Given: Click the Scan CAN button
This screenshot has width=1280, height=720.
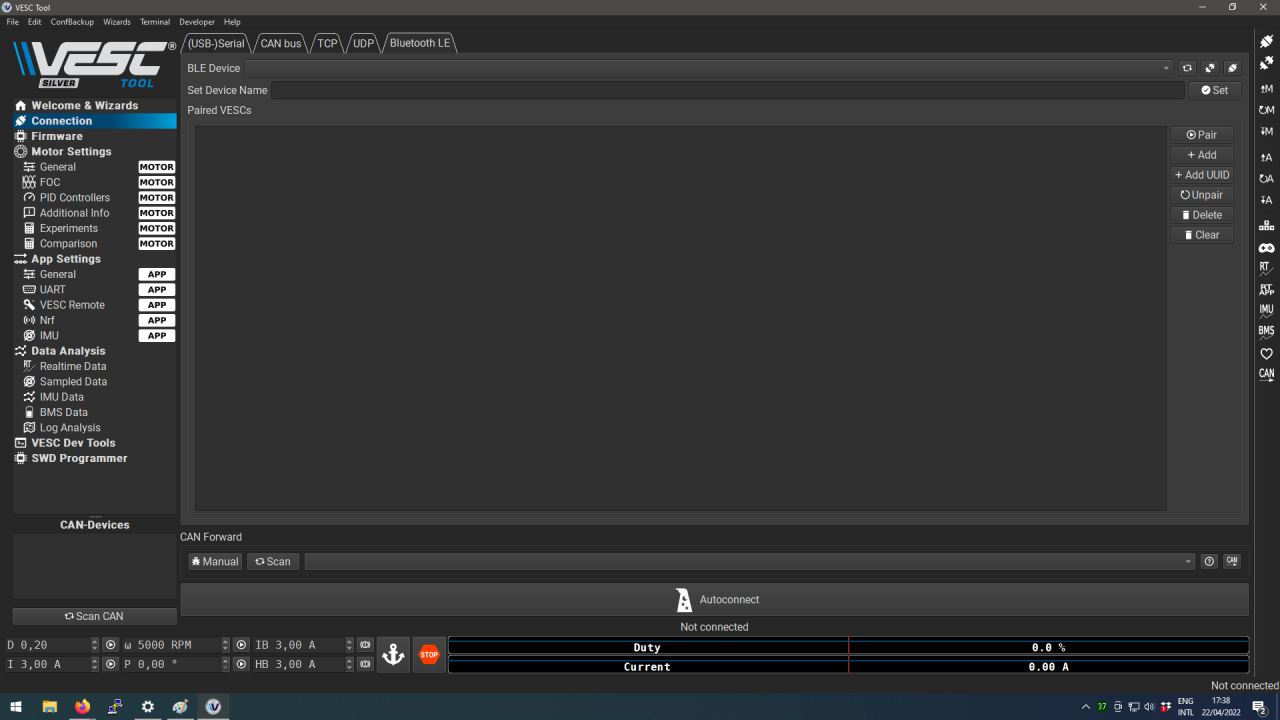Looking at the screenshot, I should [94, 616].
